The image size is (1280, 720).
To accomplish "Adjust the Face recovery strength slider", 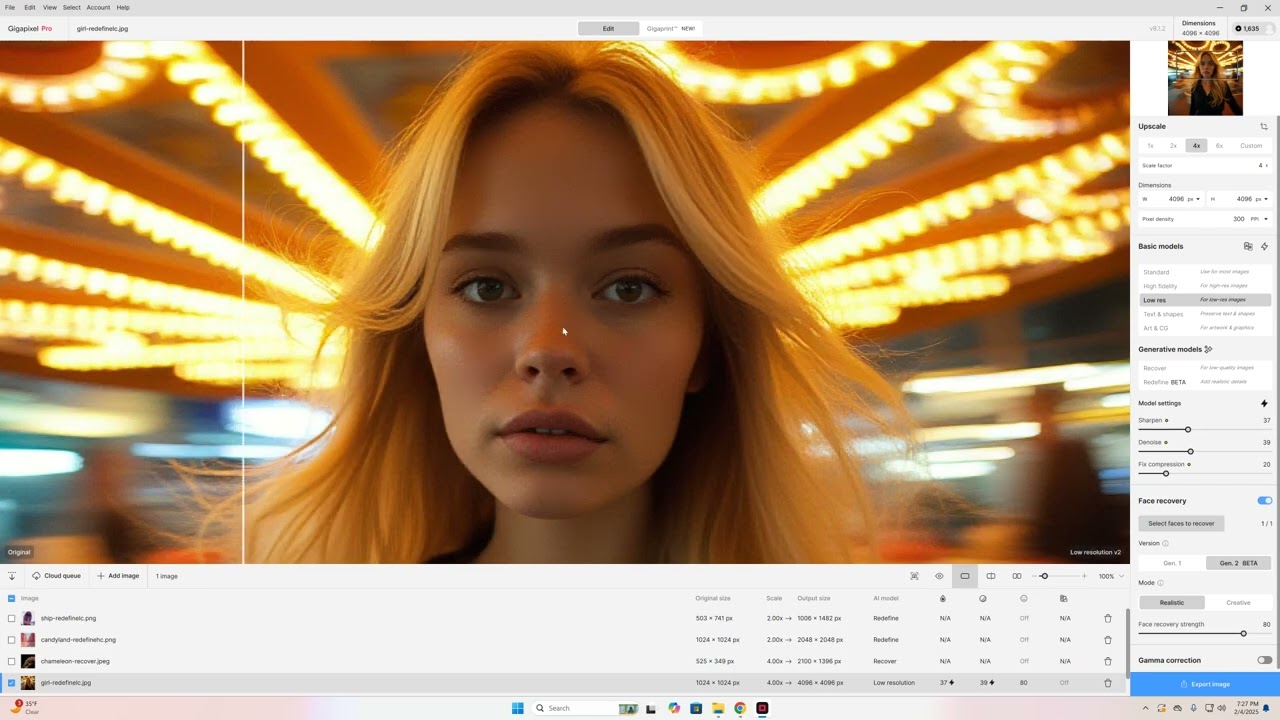I will pos(1244,634).
